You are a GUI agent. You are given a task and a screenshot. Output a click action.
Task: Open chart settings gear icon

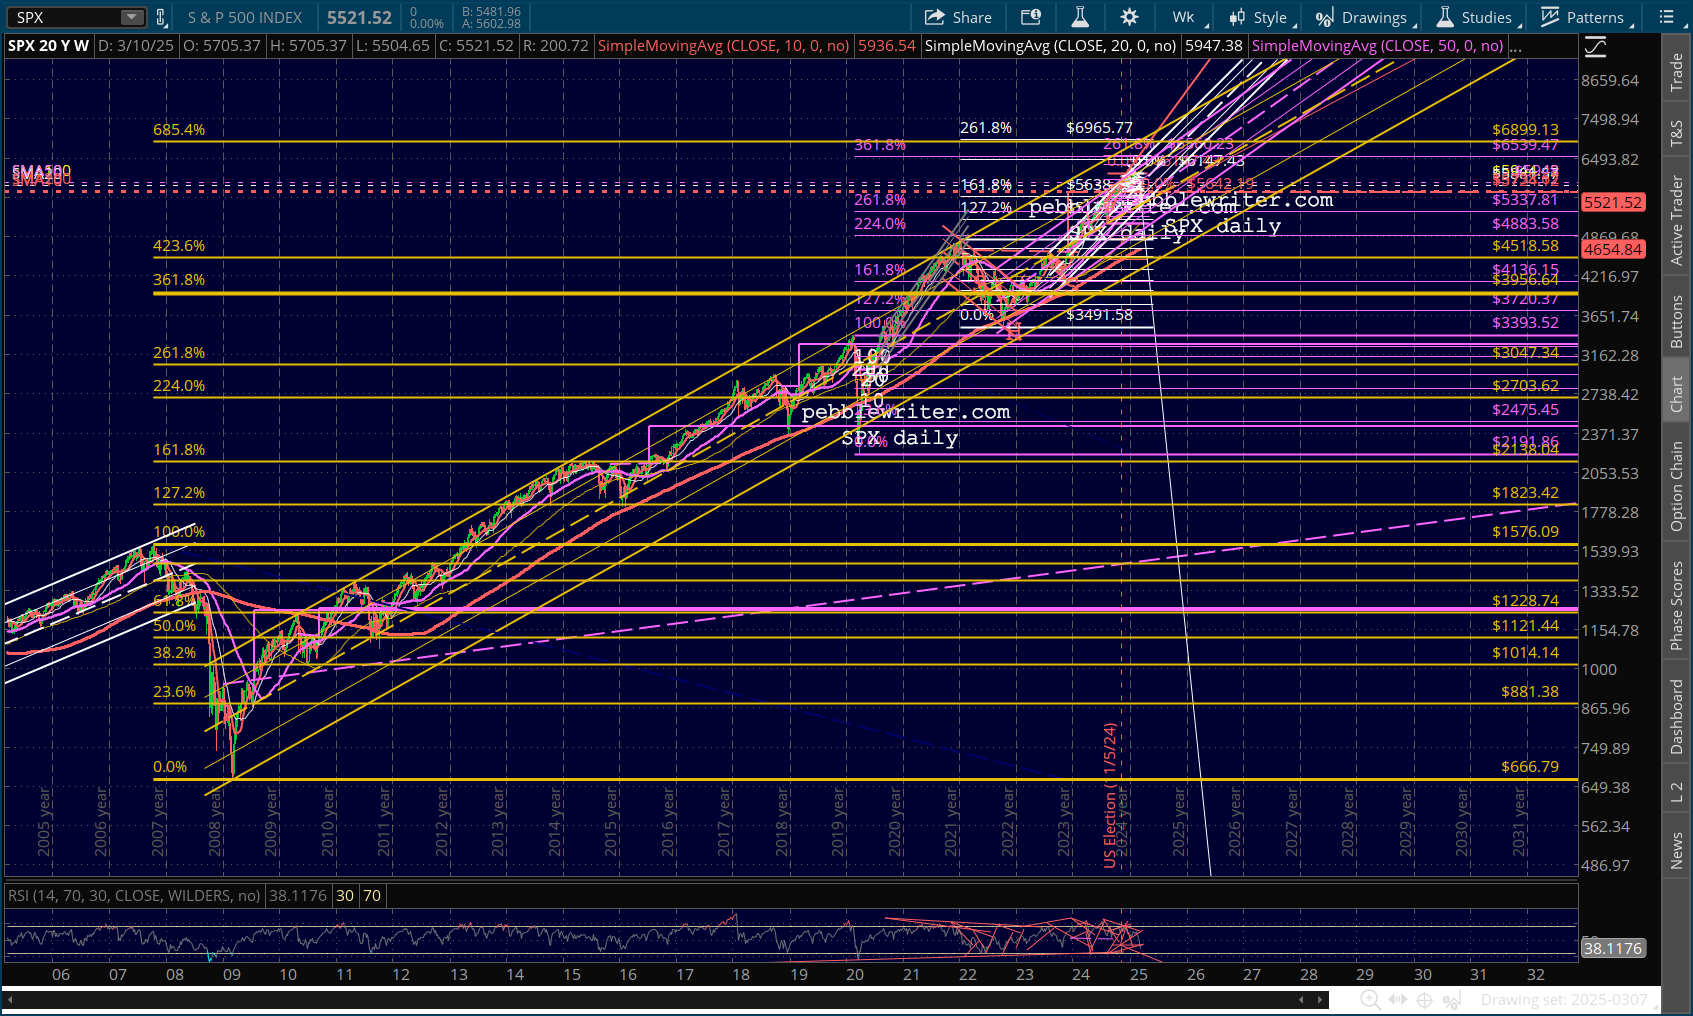coord(1129,17)
